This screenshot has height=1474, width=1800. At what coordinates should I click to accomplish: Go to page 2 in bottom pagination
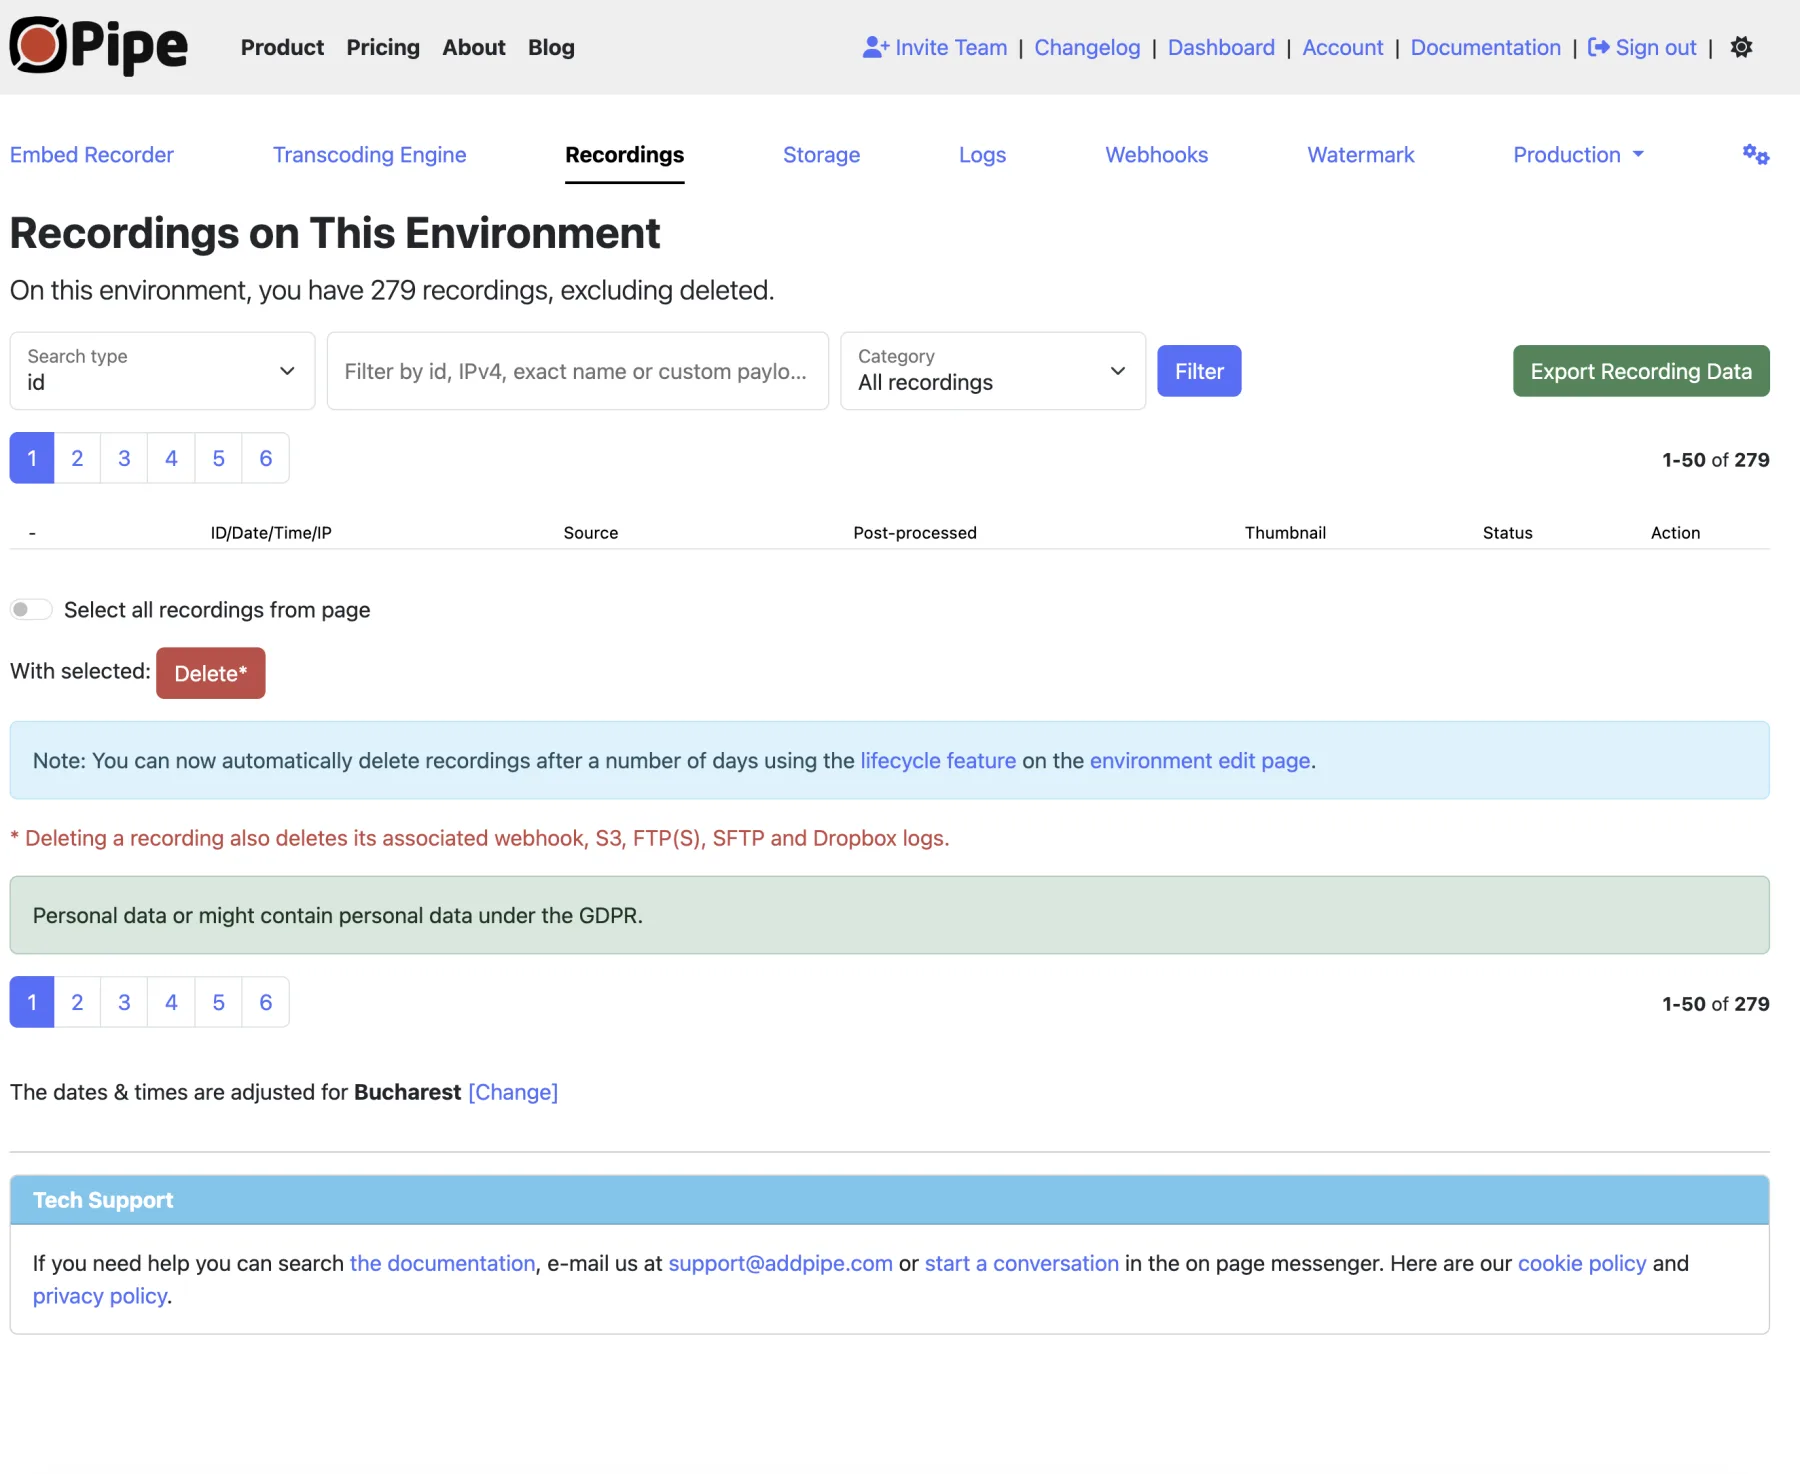(x=77, y=1002)
